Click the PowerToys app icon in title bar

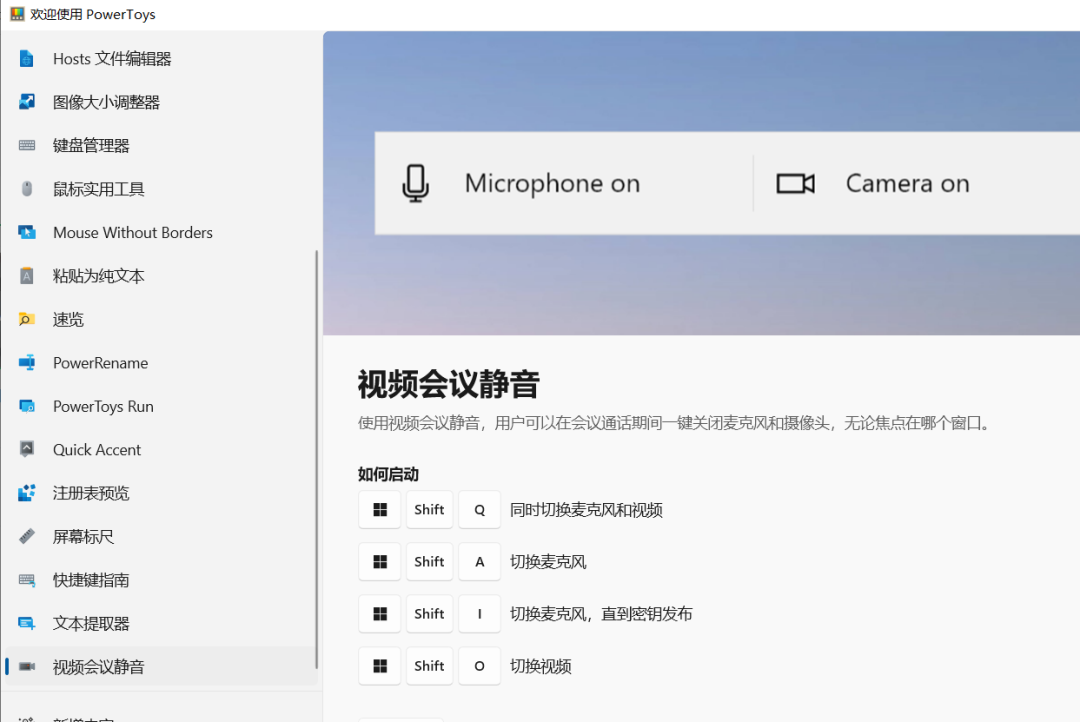click(17, 14)
